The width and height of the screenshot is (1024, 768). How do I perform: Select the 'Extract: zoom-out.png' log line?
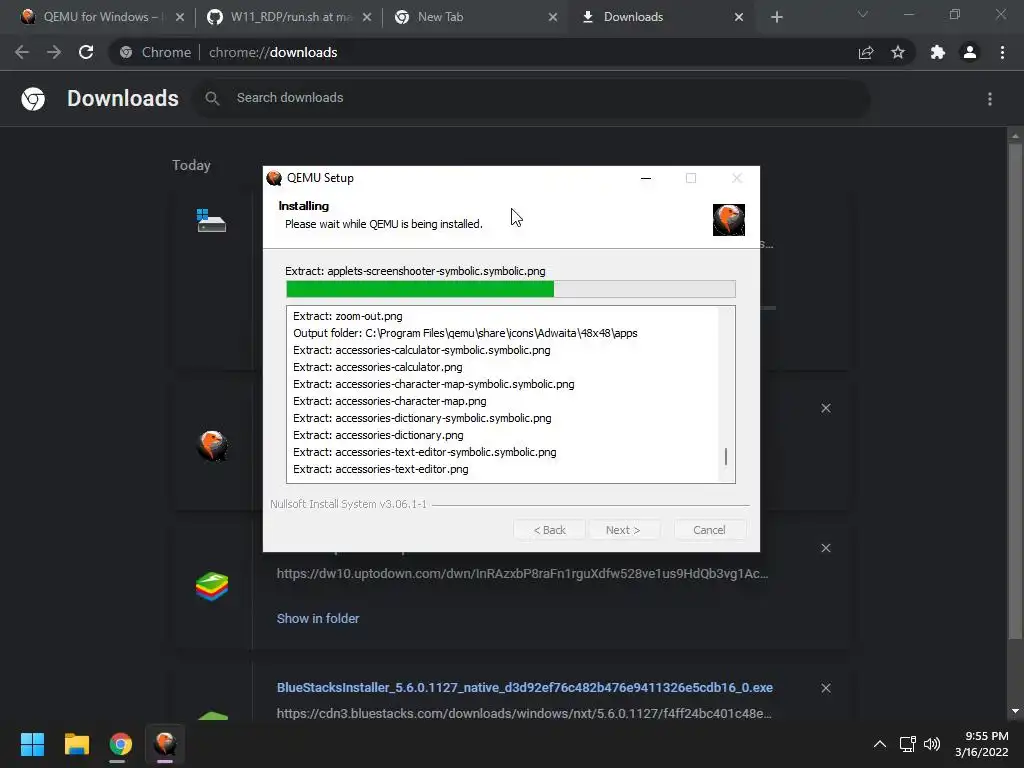347,316
